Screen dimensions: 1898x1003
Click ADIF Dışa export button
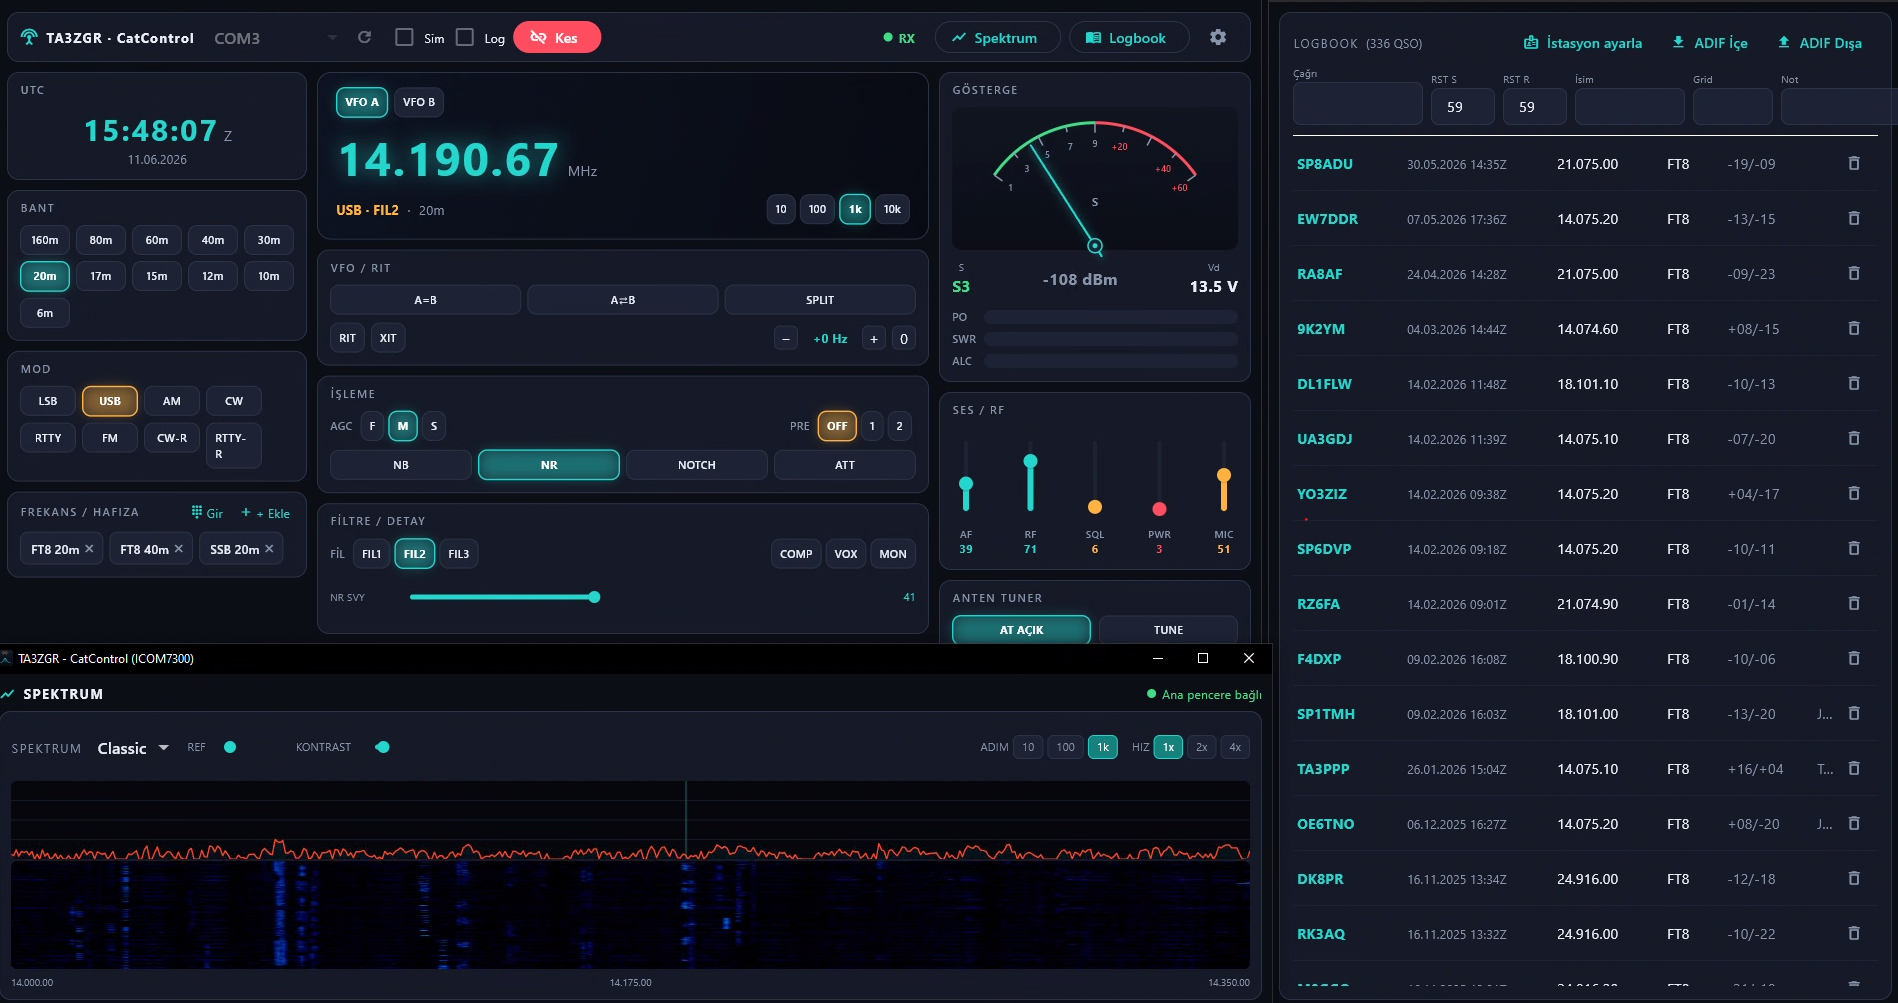pos(1819,43)
